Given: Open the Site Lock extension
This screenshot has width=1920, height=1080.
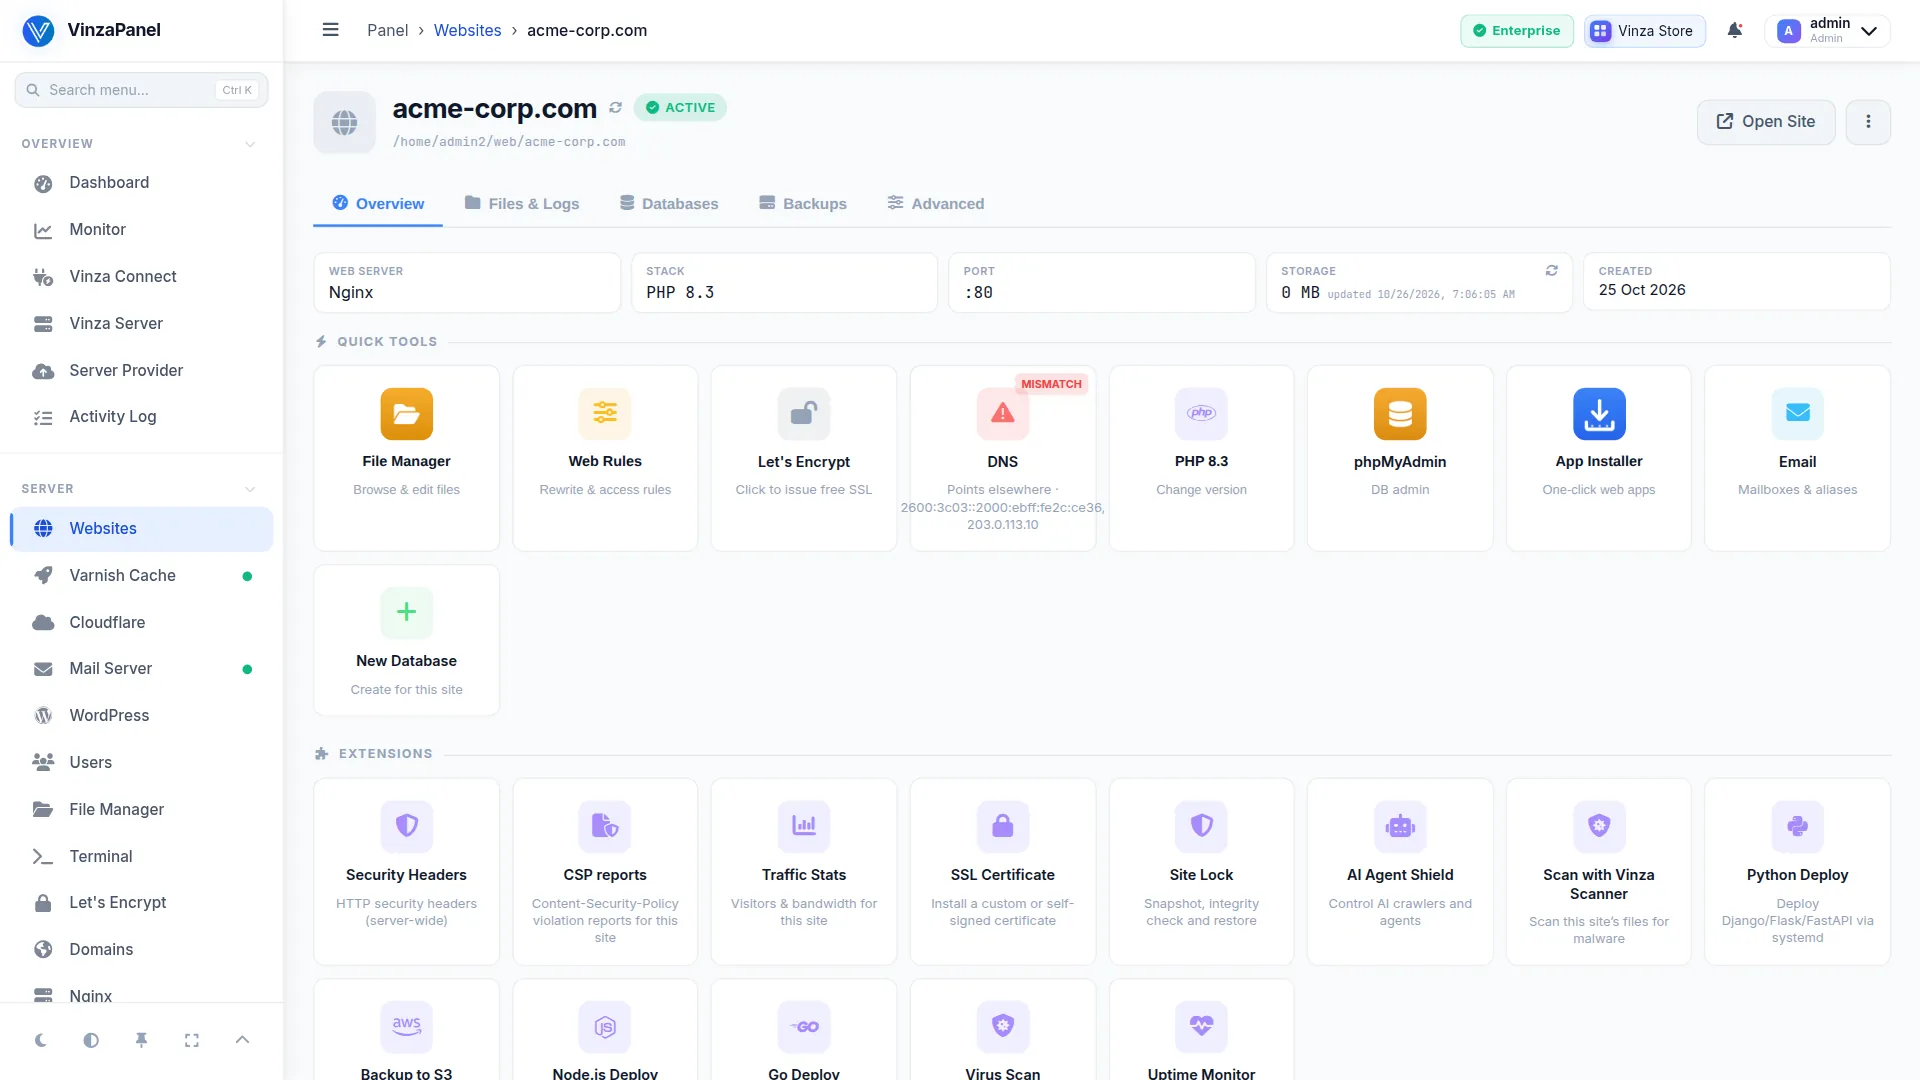Looking at the screenshot, I should [x=1201, y=872].
